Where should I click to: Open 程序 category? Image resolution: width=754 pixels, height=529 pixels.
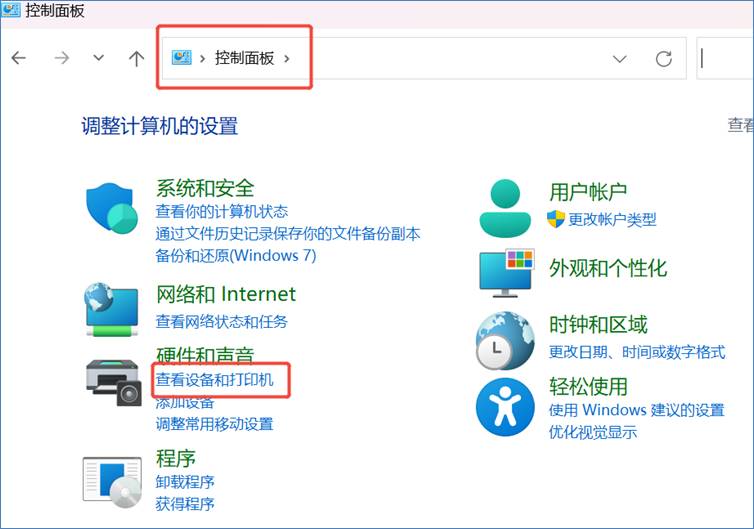tap(176, 458)
